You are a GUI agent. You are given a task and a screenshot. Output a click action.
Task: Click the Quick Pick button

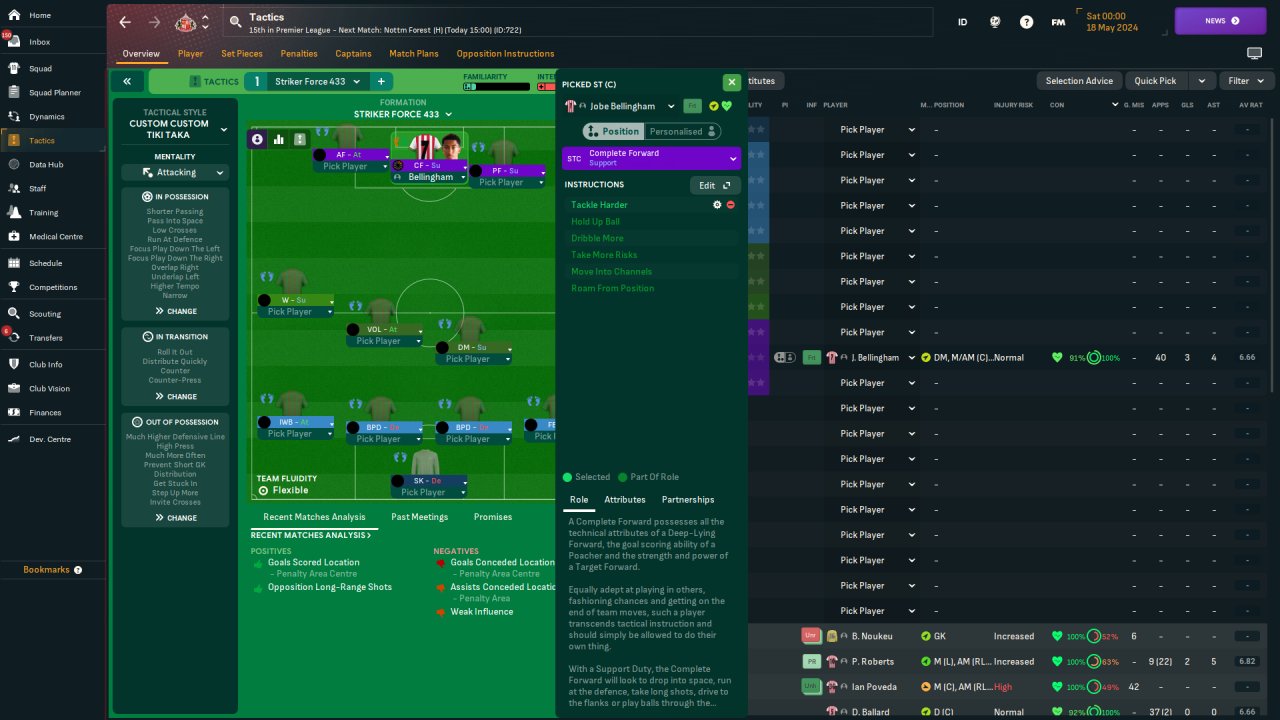[x=1155, y=81]
